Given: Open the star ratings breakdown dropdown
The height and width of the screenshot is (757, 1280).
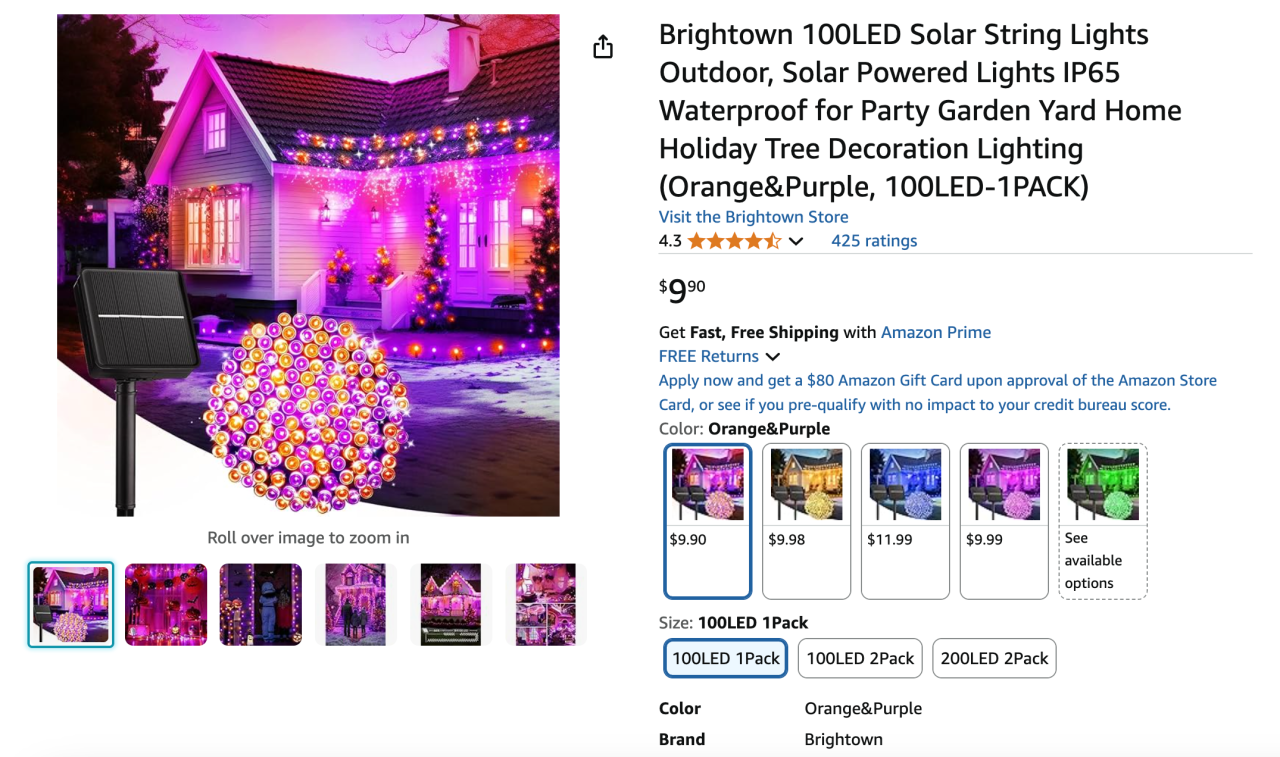Looking at the screenshot, I should (796, 240).
